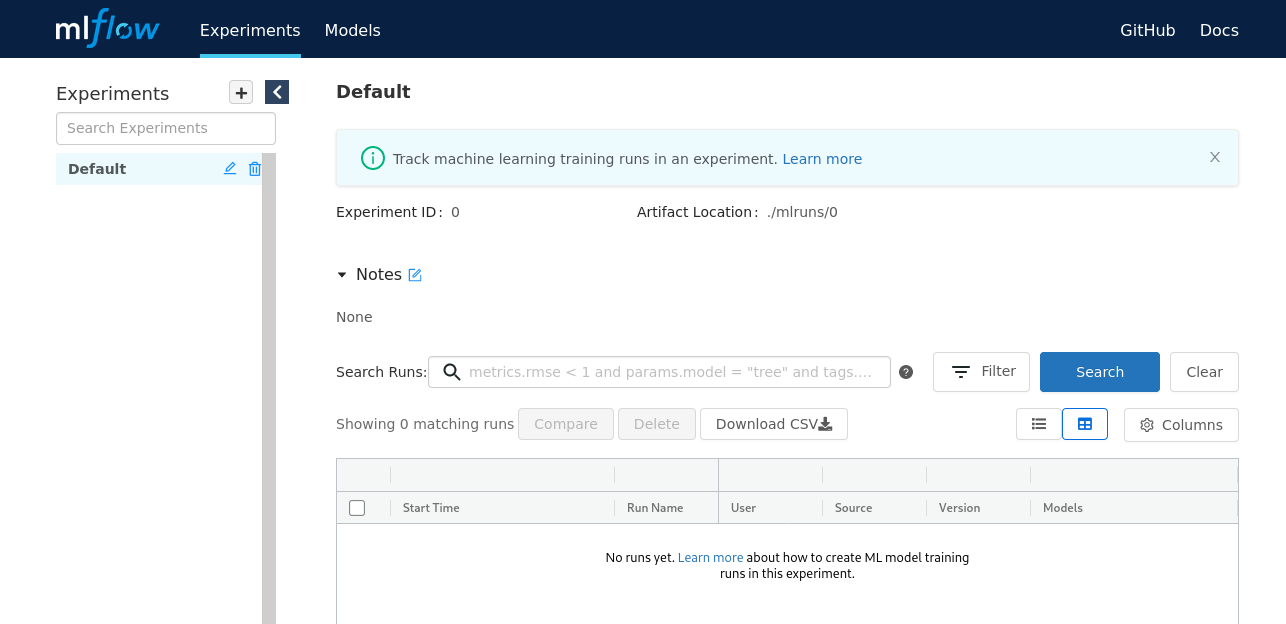Open the Experiments tab
The image size is (1286, 624).
[250, 30]
